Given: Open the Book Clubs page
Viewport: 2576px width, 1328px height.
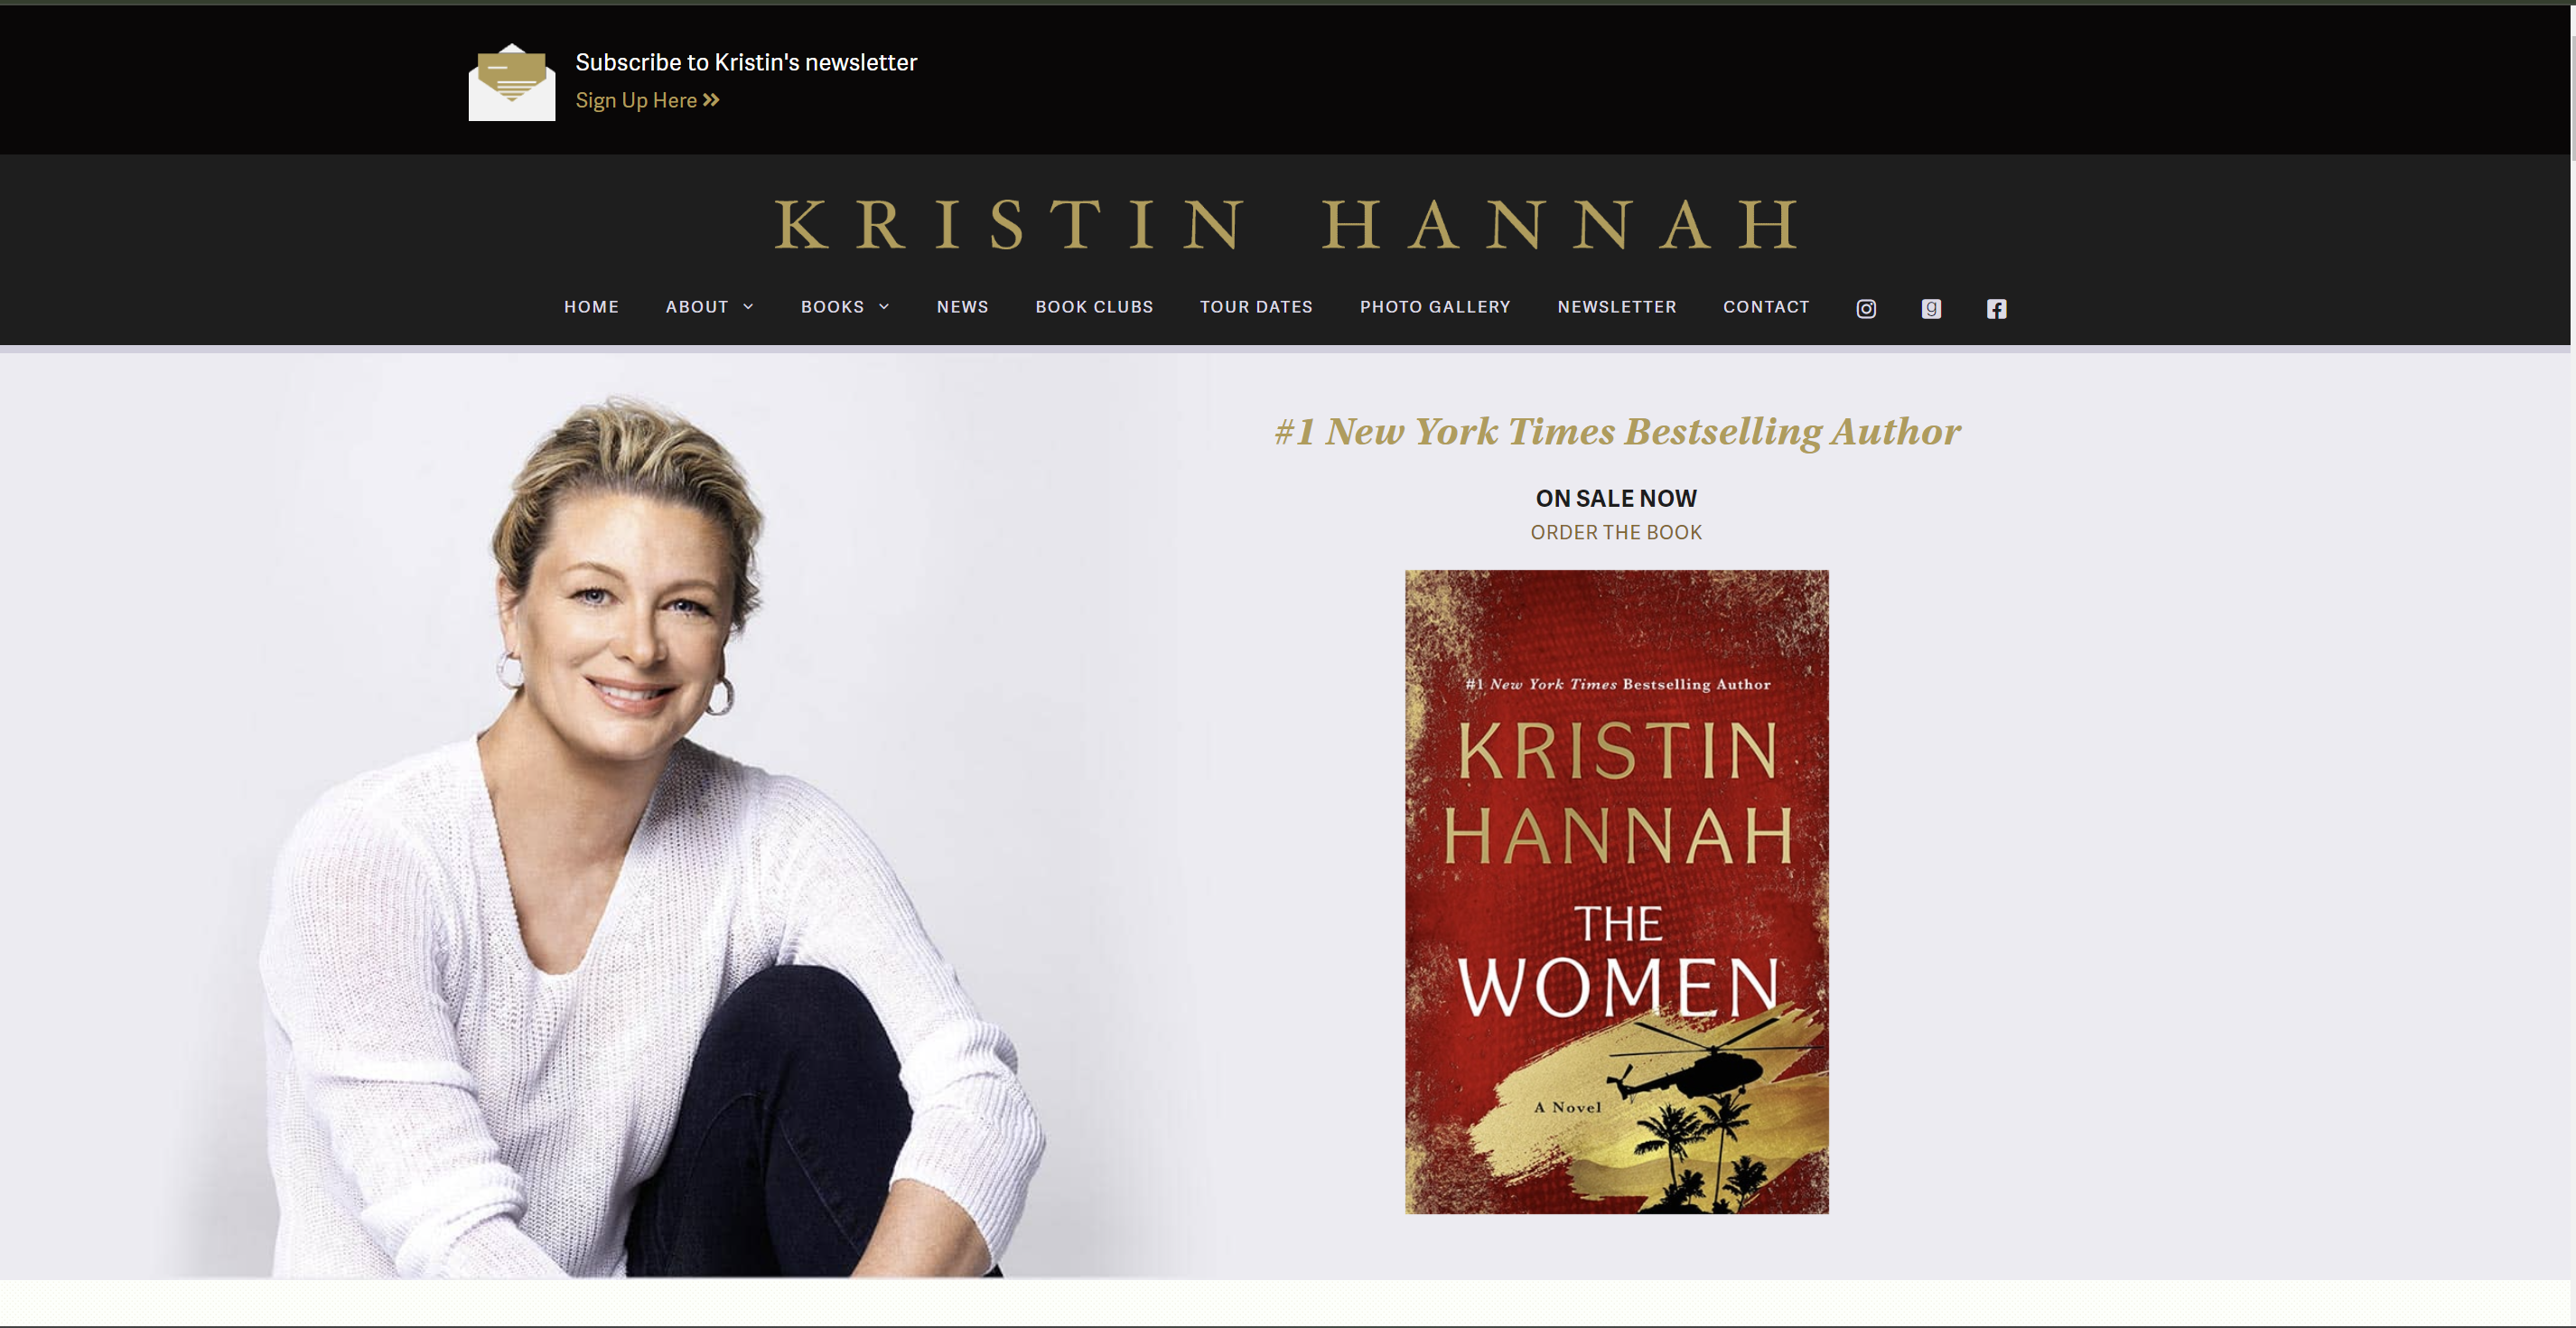Looking at the screenshot, I should [x=1094, y=307].
